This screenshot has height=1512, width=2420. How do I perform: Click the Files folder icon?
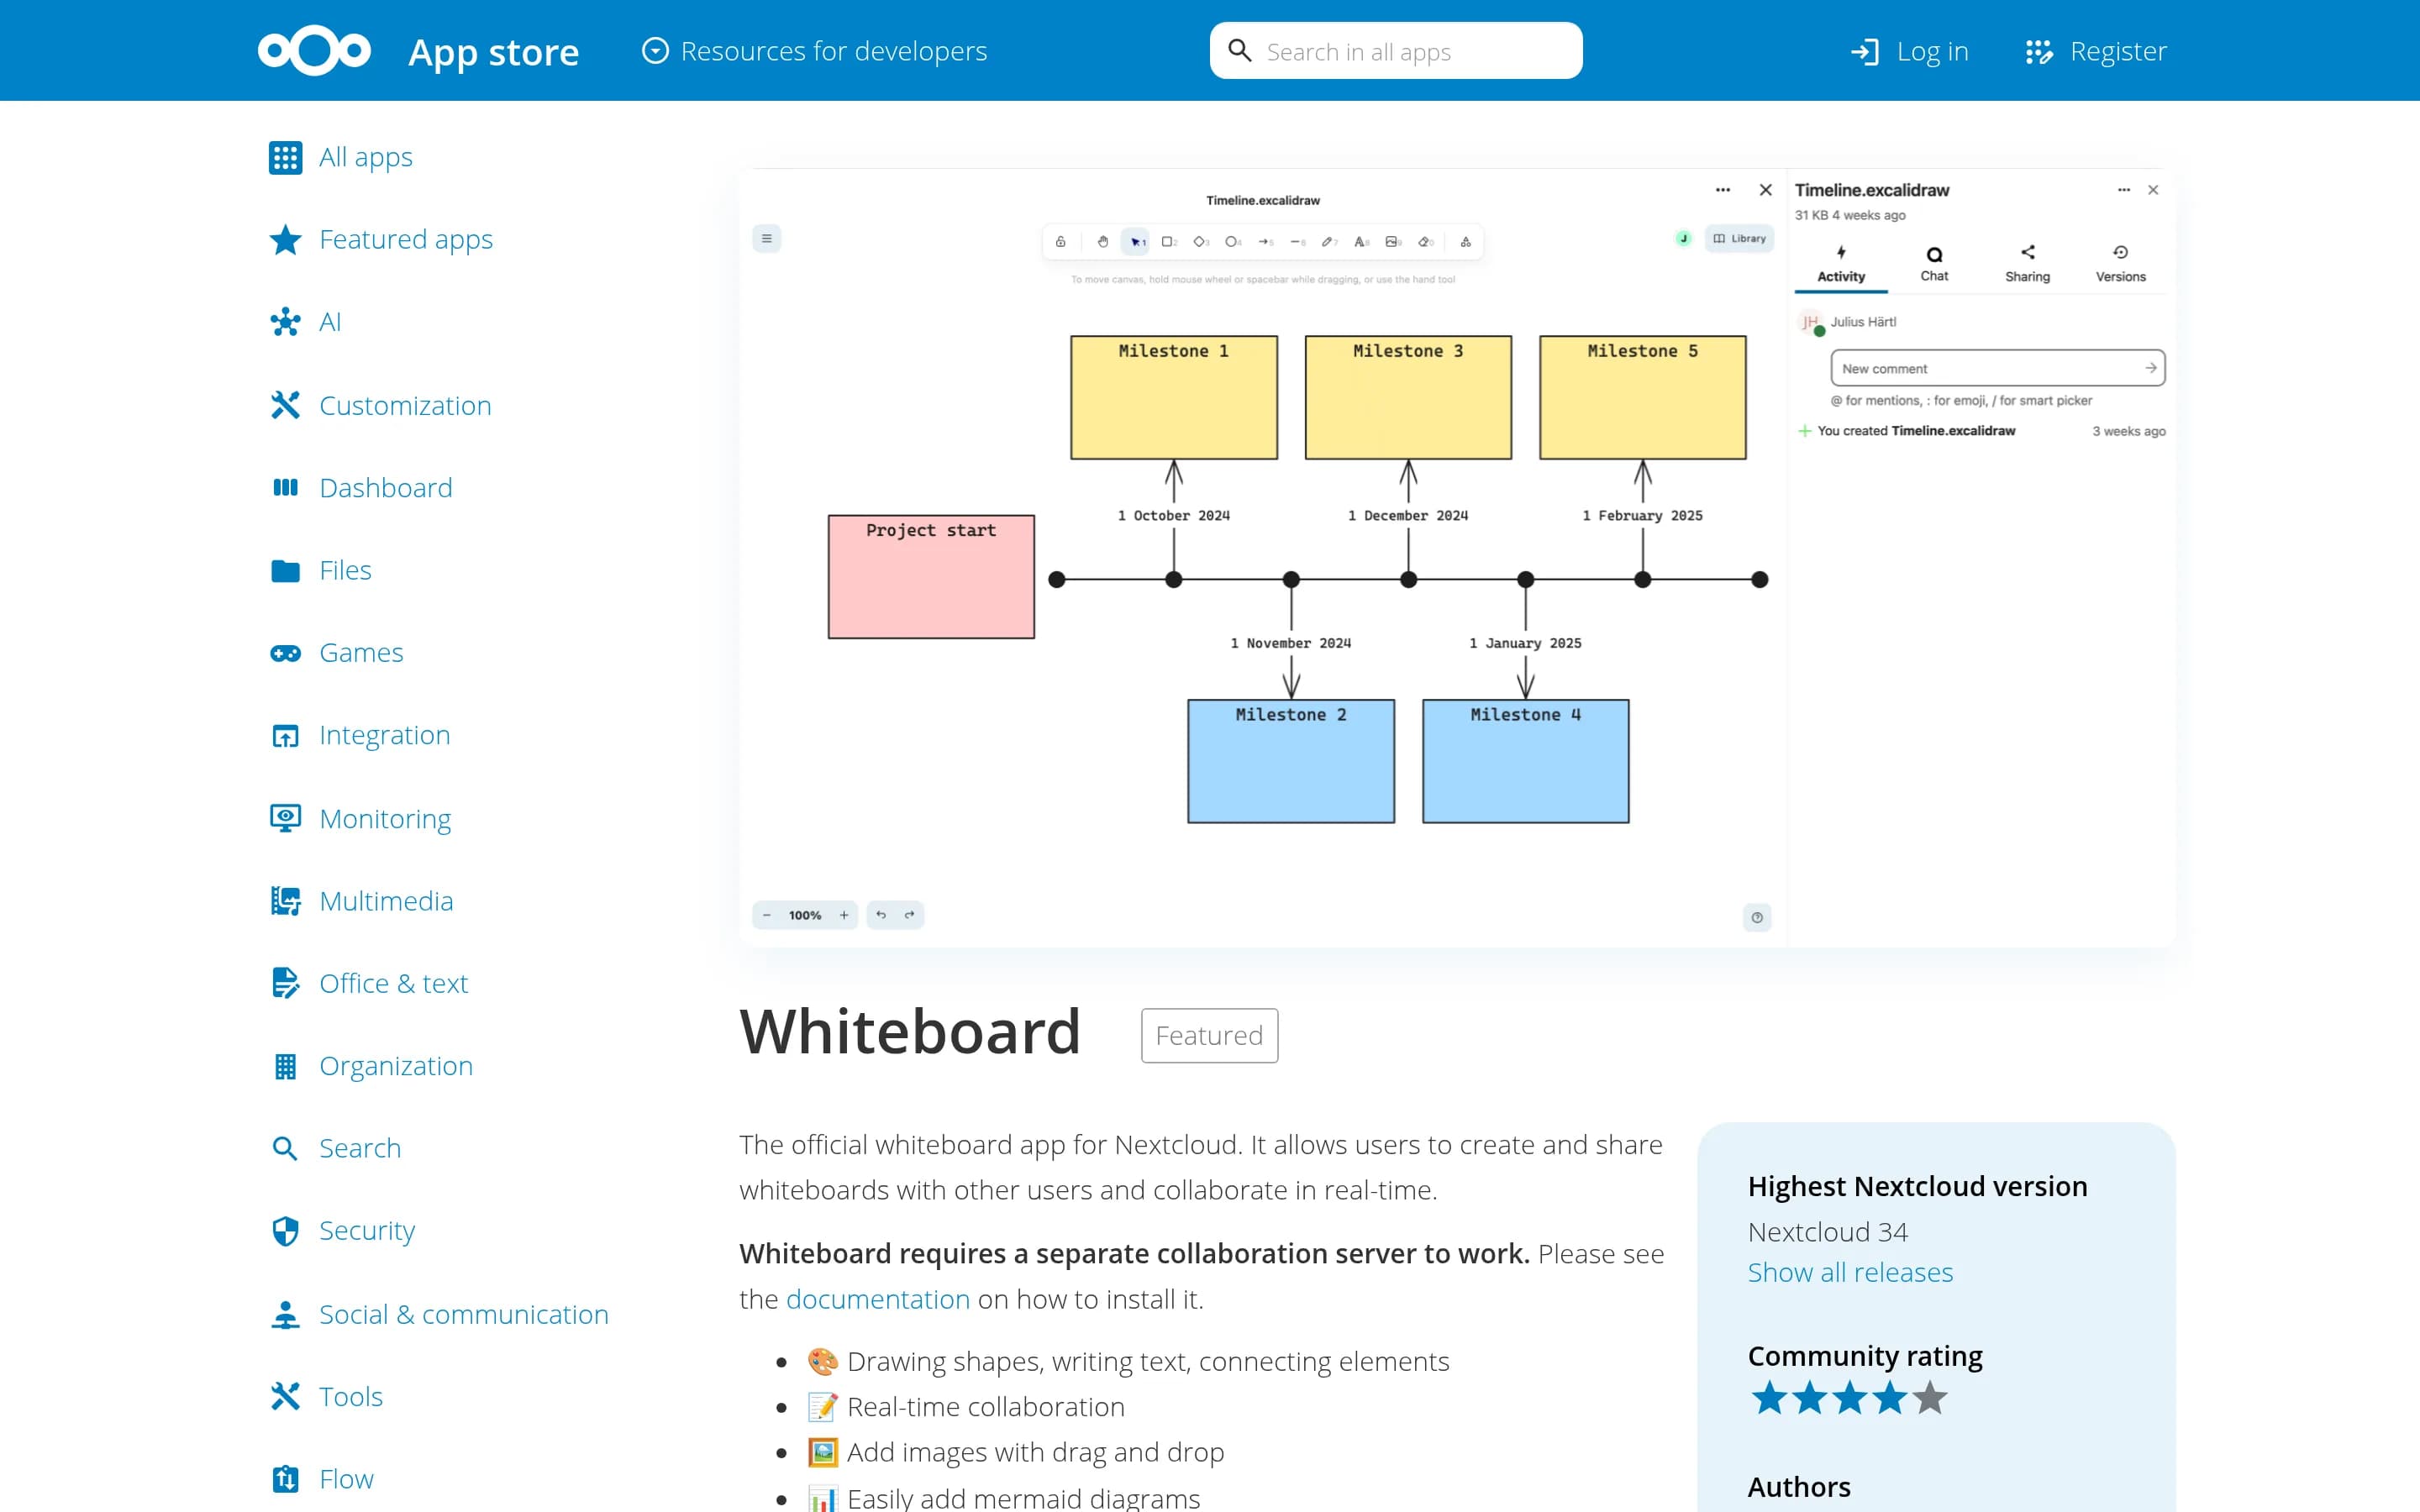coord(285,570)
